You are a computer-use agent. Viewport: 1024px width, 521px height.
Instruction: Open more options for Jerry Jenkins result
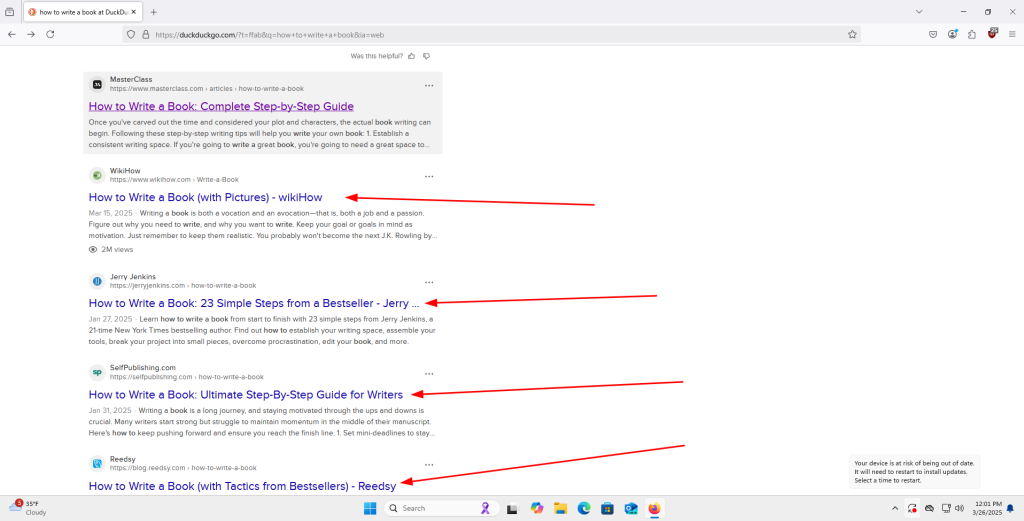pyautogui.click(x=429, y=283)
